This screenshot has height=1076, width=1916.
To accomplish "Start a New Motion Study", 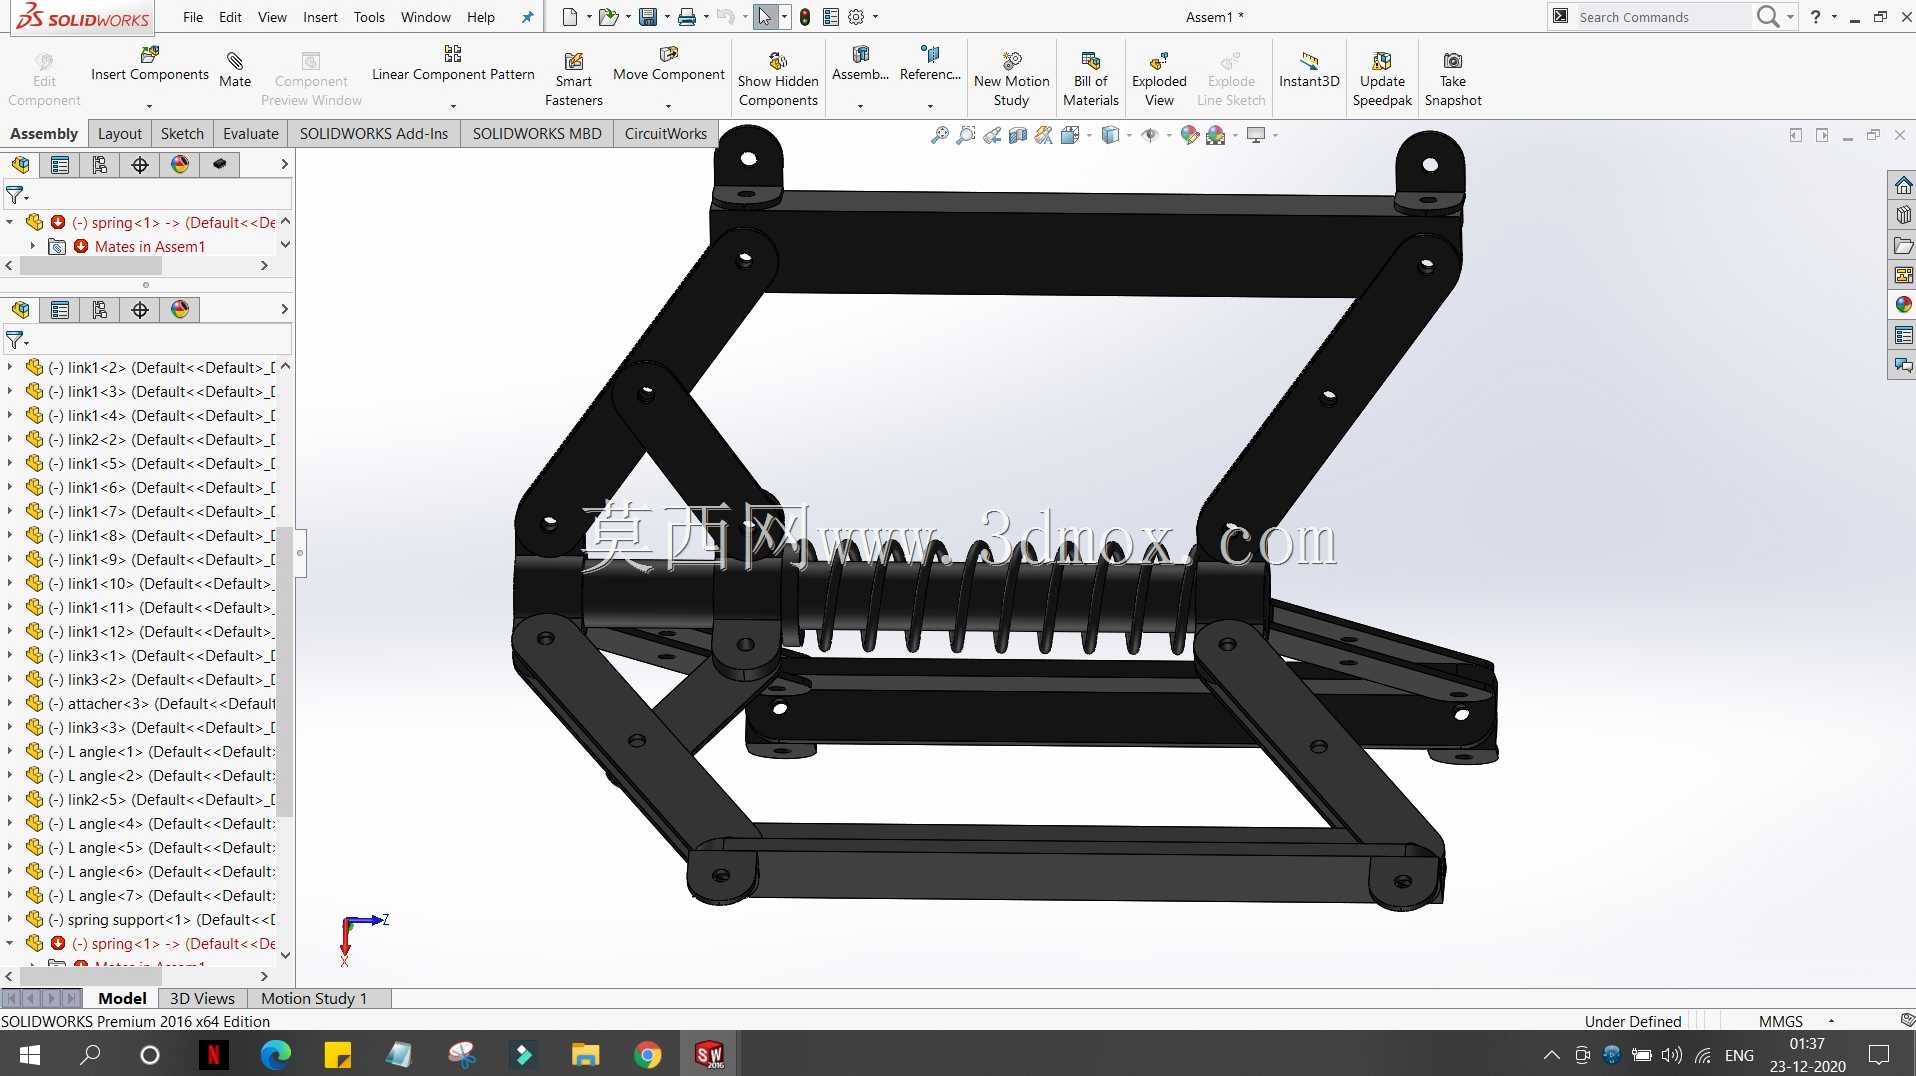I will pos(1011,80).
